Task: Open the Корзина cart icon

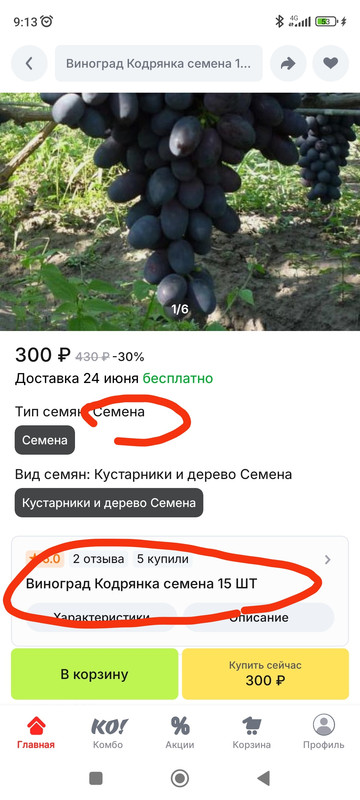Action: click(x=251, y=732)
